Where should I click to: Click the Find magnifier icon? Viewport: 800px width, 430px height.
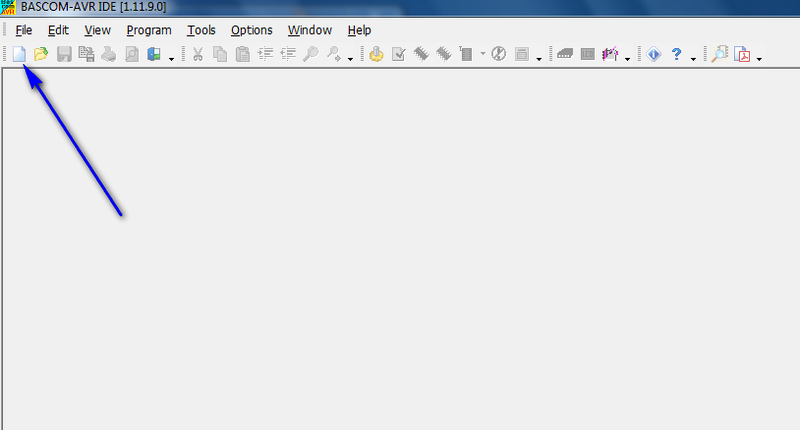coord(310,54)
